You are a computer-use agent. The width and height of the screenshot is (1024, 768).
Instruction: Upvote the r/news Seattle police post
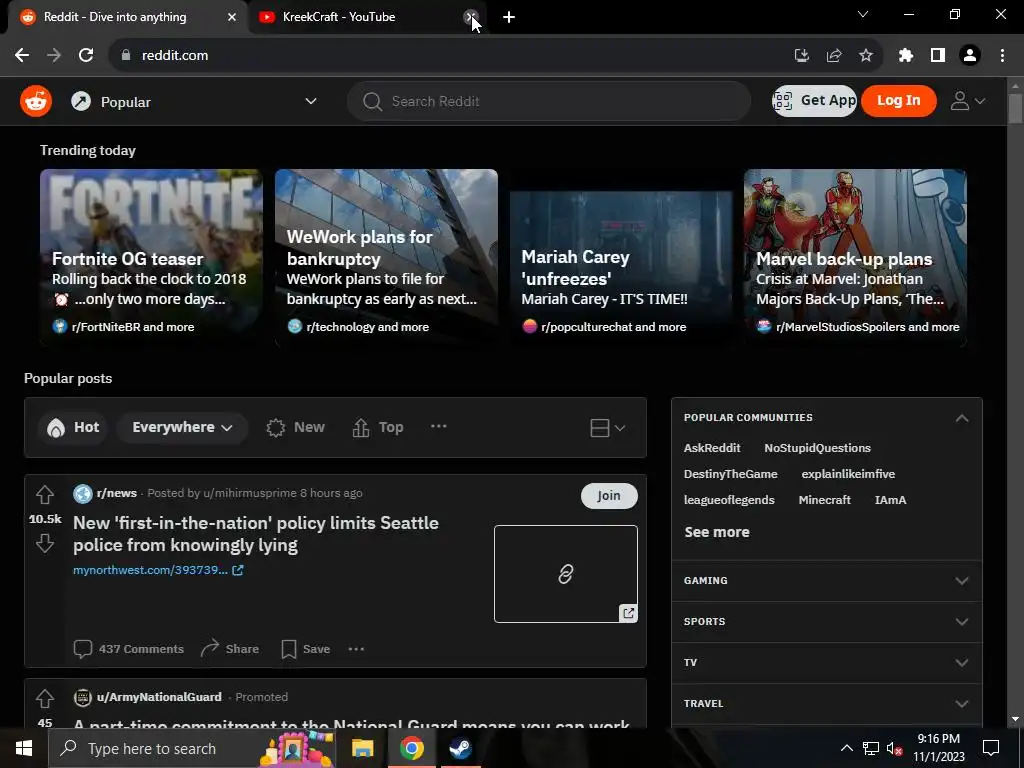[44, 494]
